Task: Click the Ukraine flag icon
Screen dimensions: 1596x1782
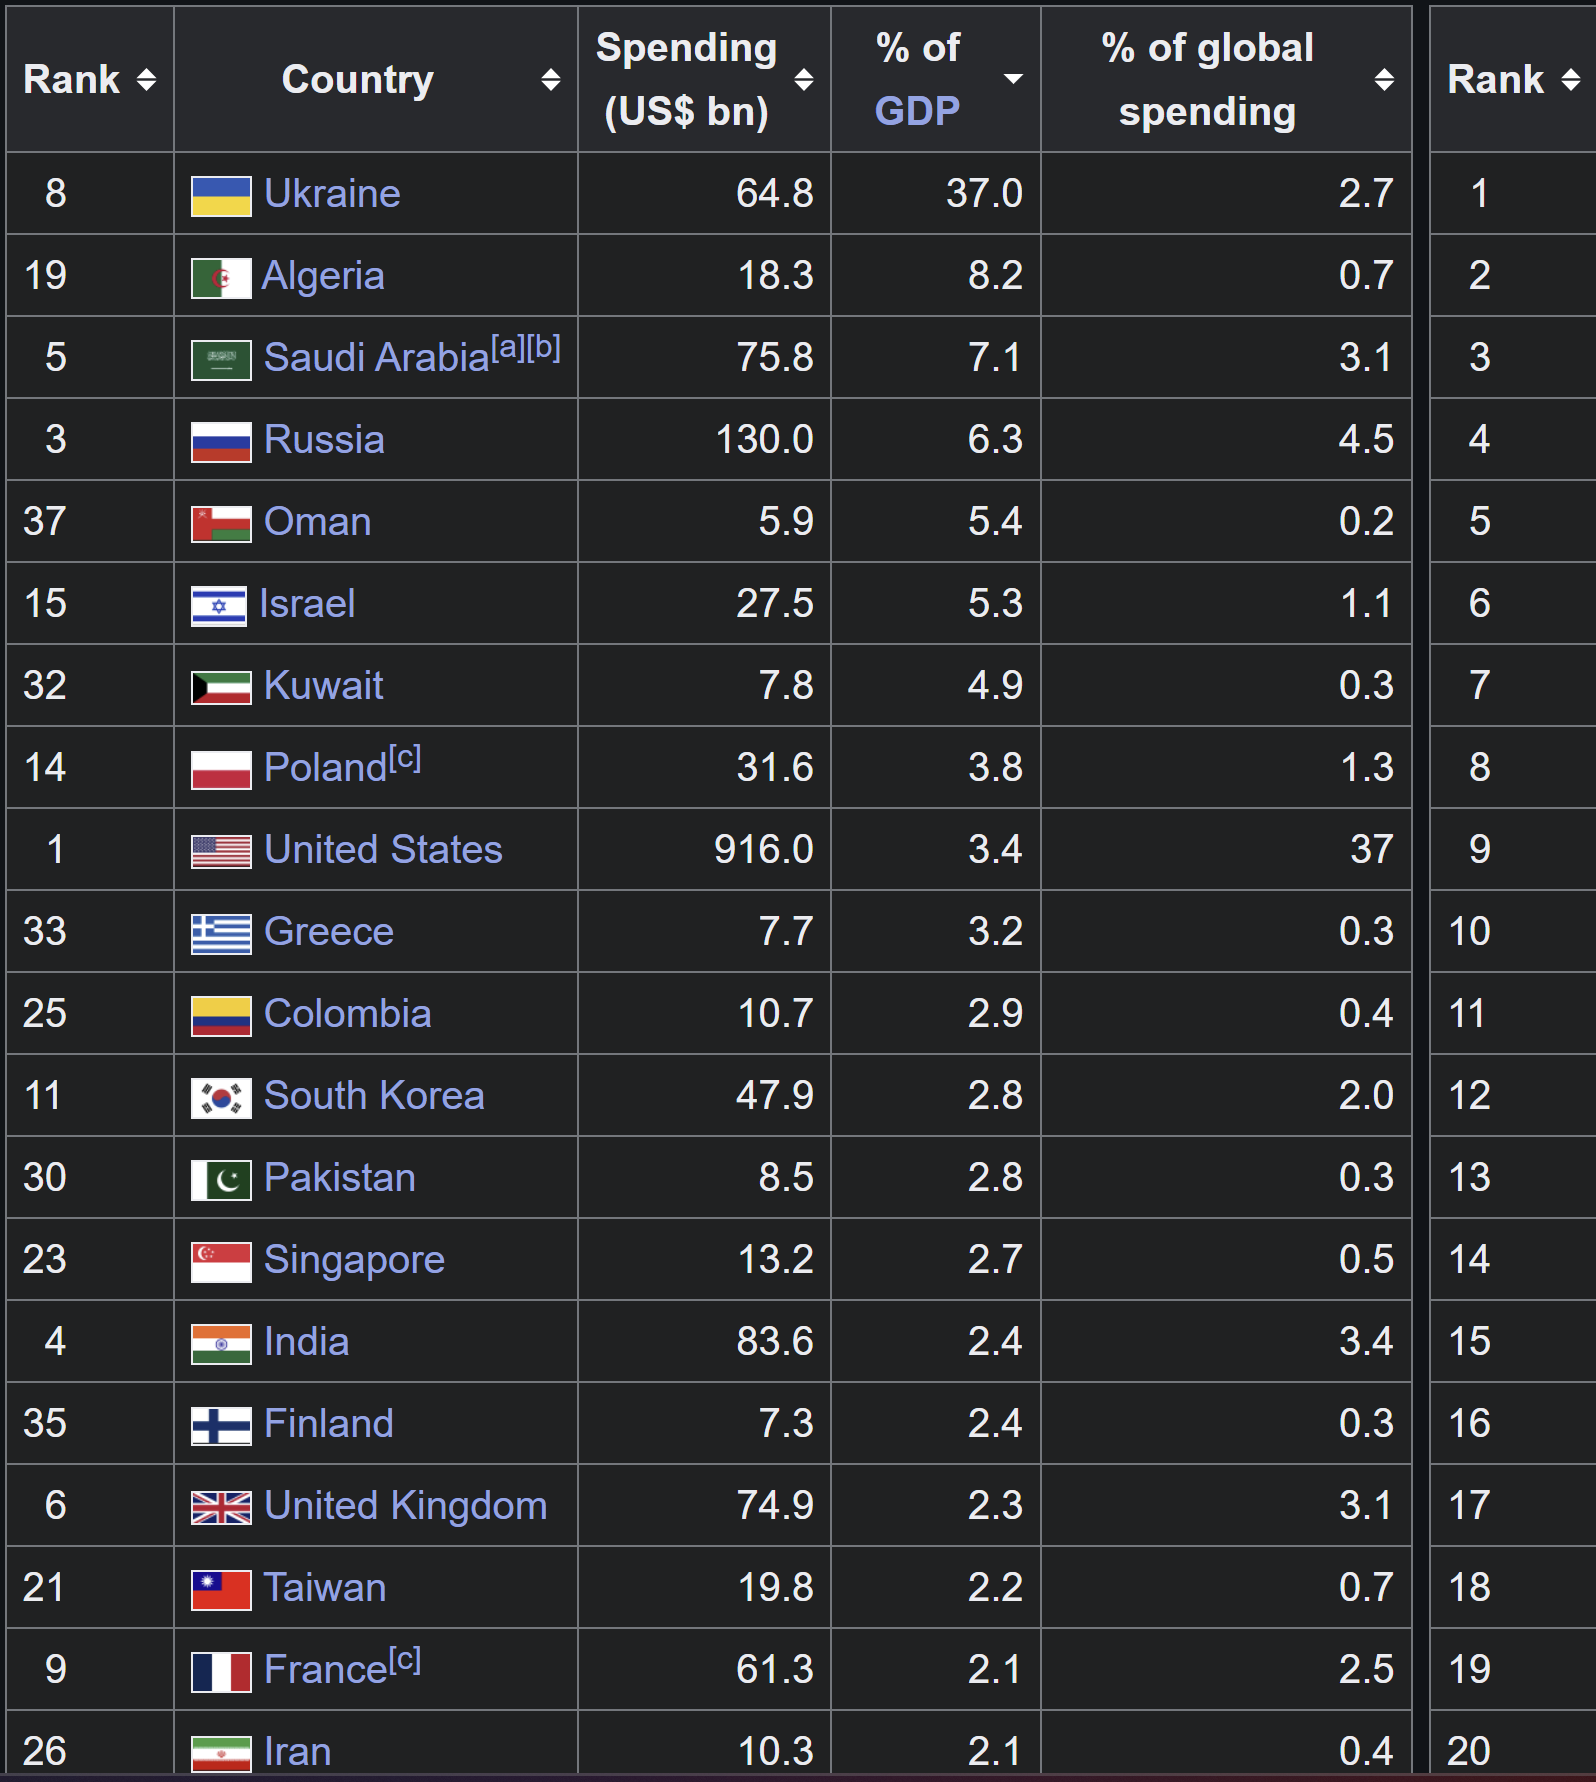Action: [221, 195]
